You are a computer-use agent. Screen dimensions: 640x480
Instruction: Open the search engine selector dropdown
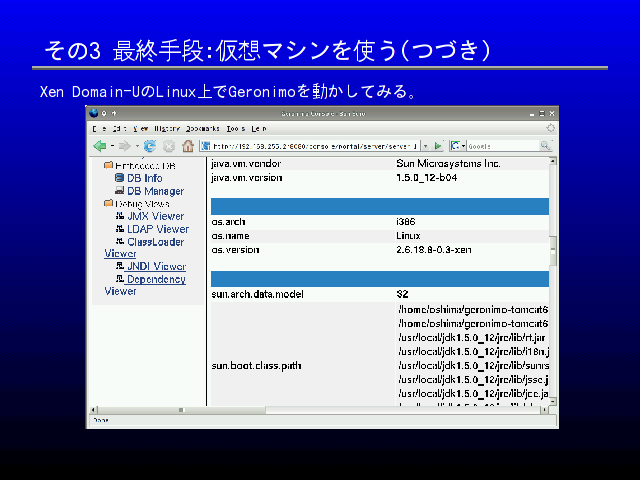pos(463,146)
